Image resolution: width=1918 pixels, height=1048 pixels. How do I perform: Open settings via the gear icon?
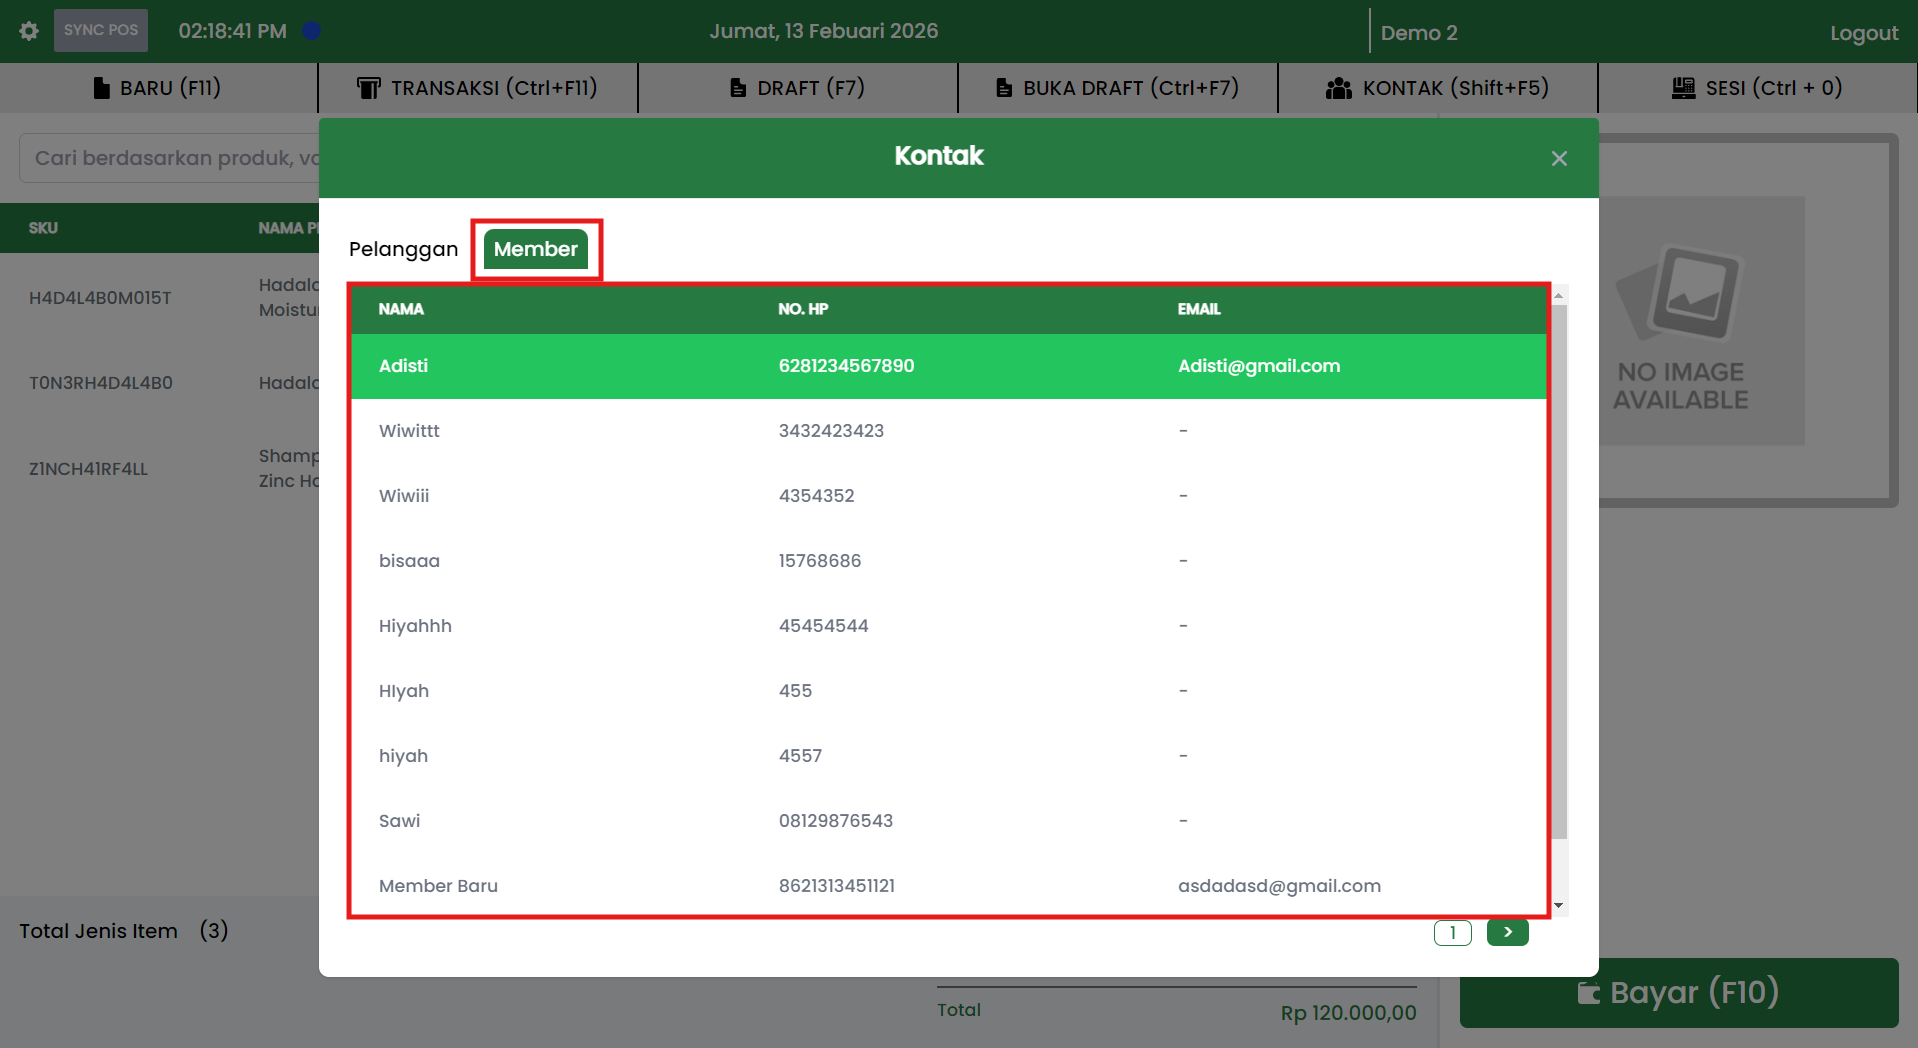[29, 31]
